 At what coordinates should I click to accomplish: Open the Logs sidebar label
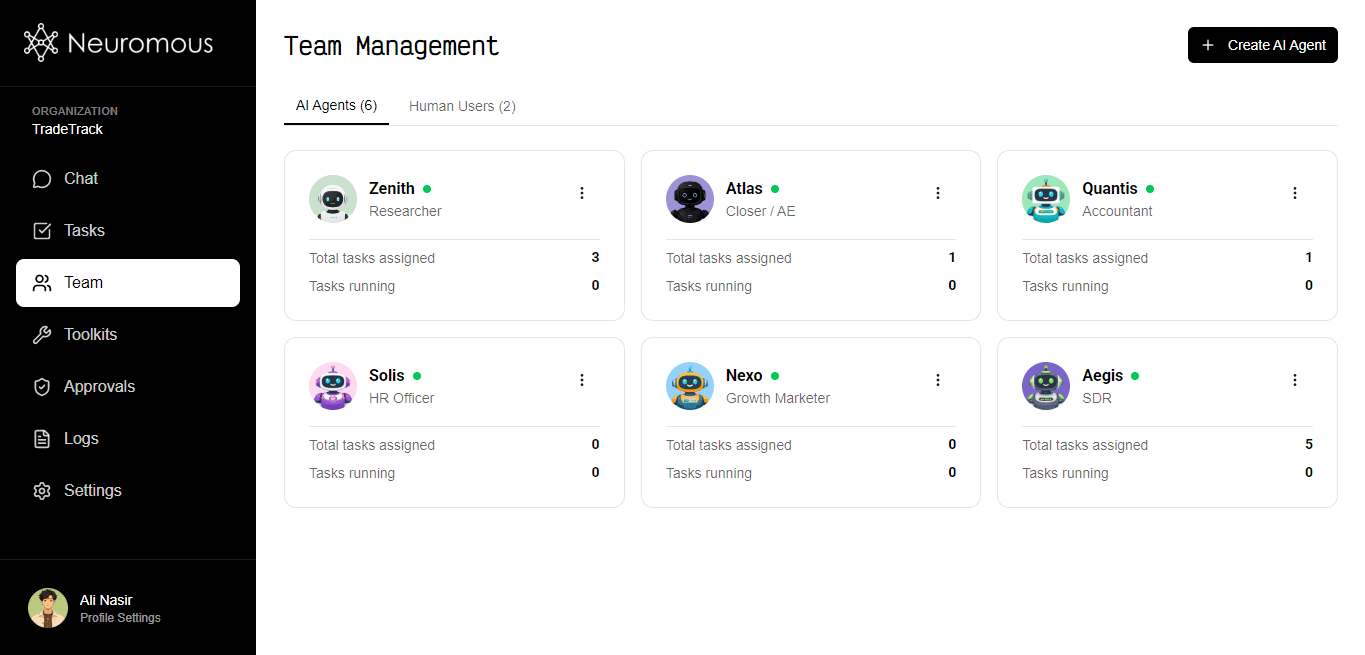pyautogui.click(x=81, y=439)
